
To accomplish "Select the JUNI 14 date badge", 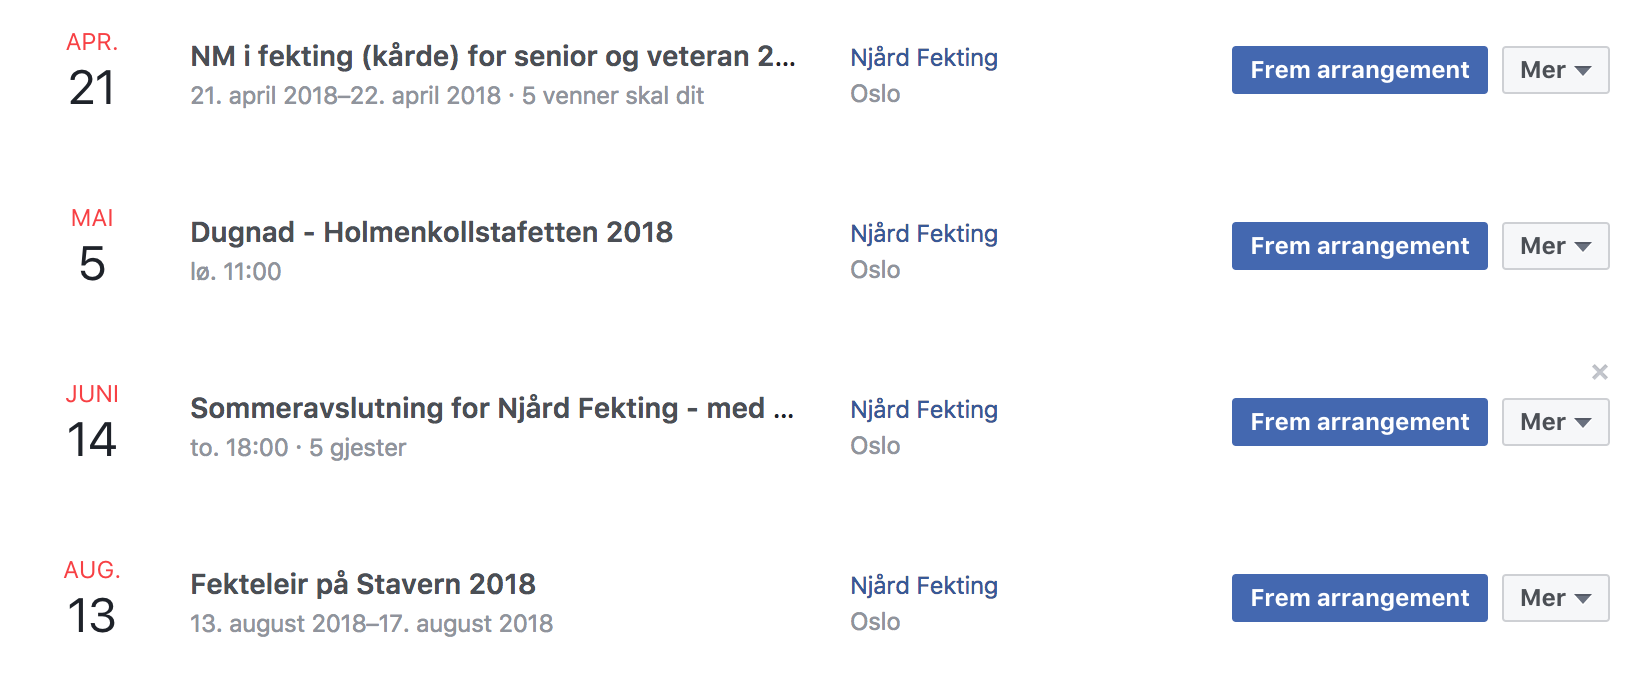I will tap(92, 422).
